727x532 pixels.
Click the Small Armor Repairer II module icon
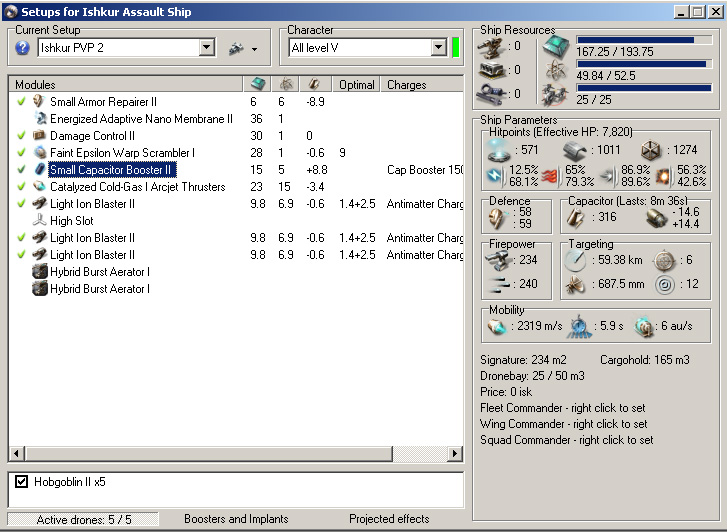[39, 101]
